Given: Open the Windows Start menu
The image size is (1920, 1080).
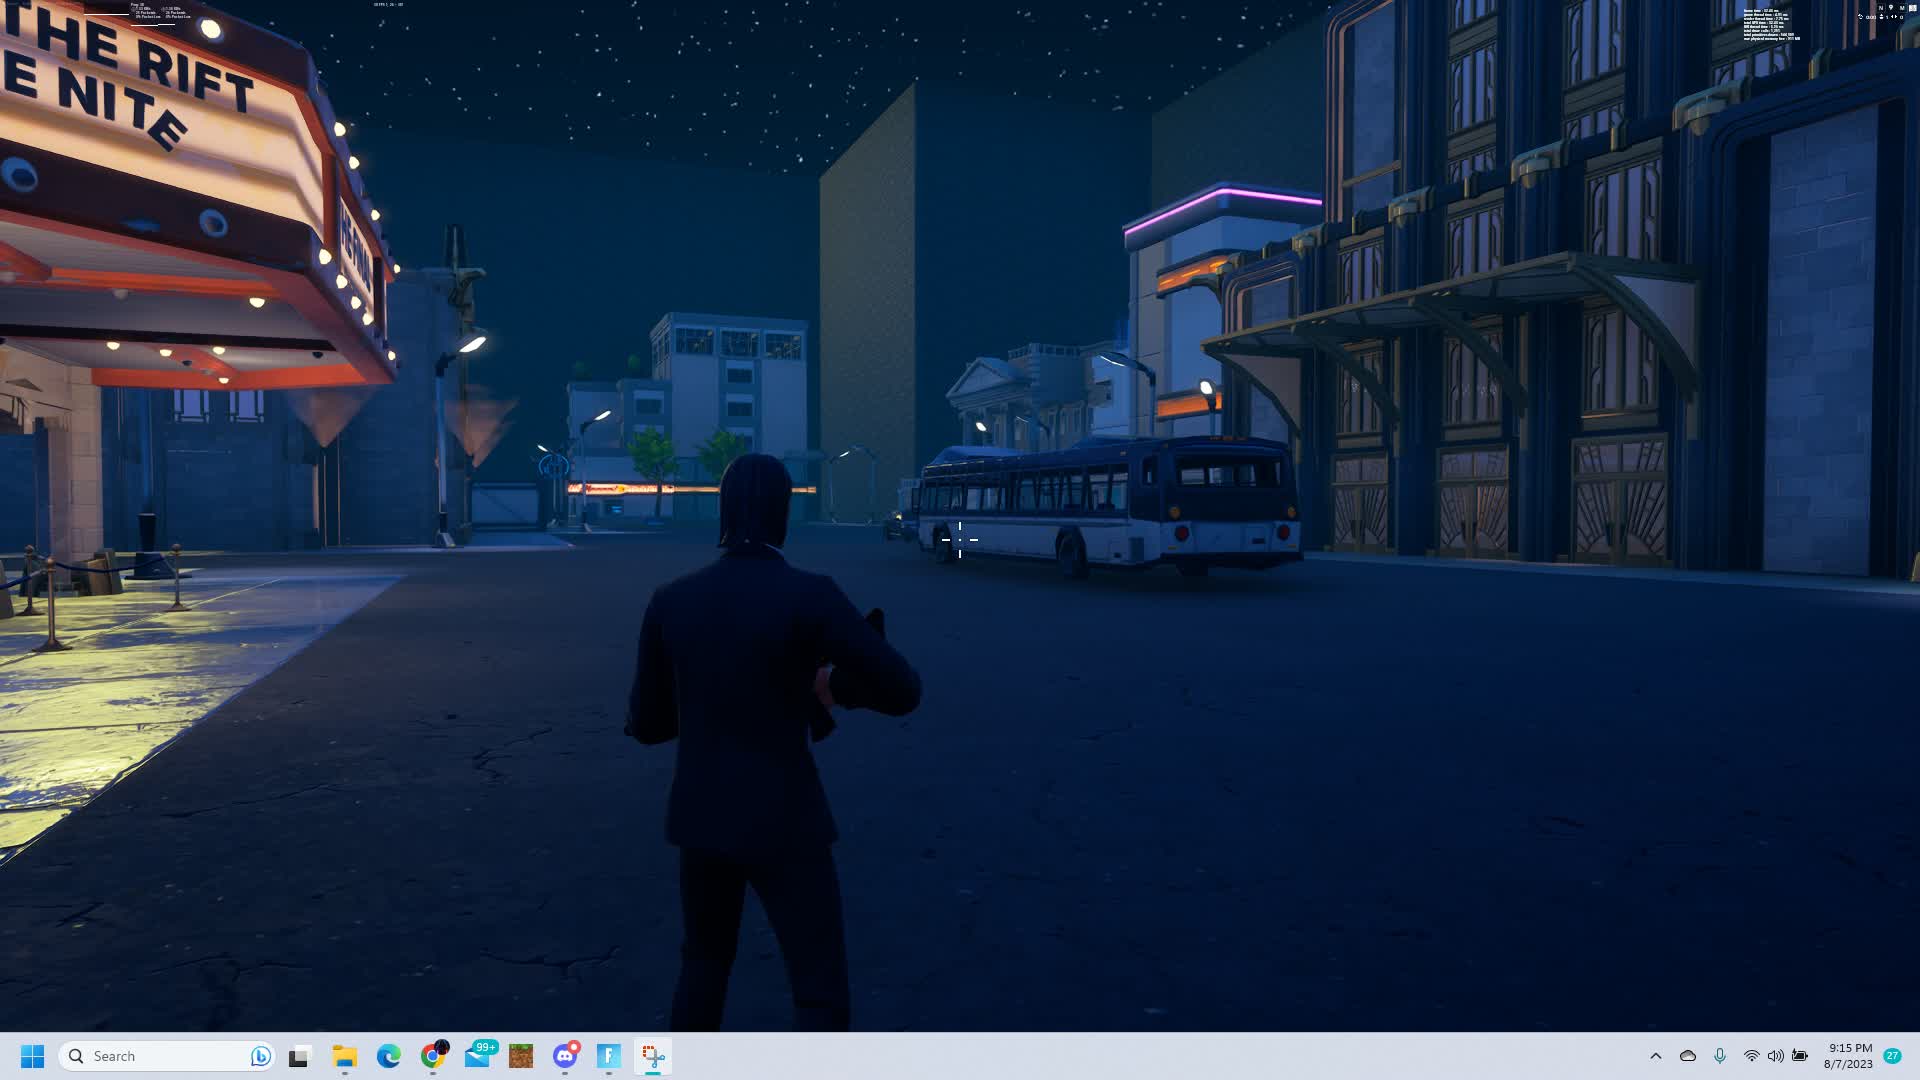Looking at the screenshot, I should pyautogui.click(x=32, y=1056).
